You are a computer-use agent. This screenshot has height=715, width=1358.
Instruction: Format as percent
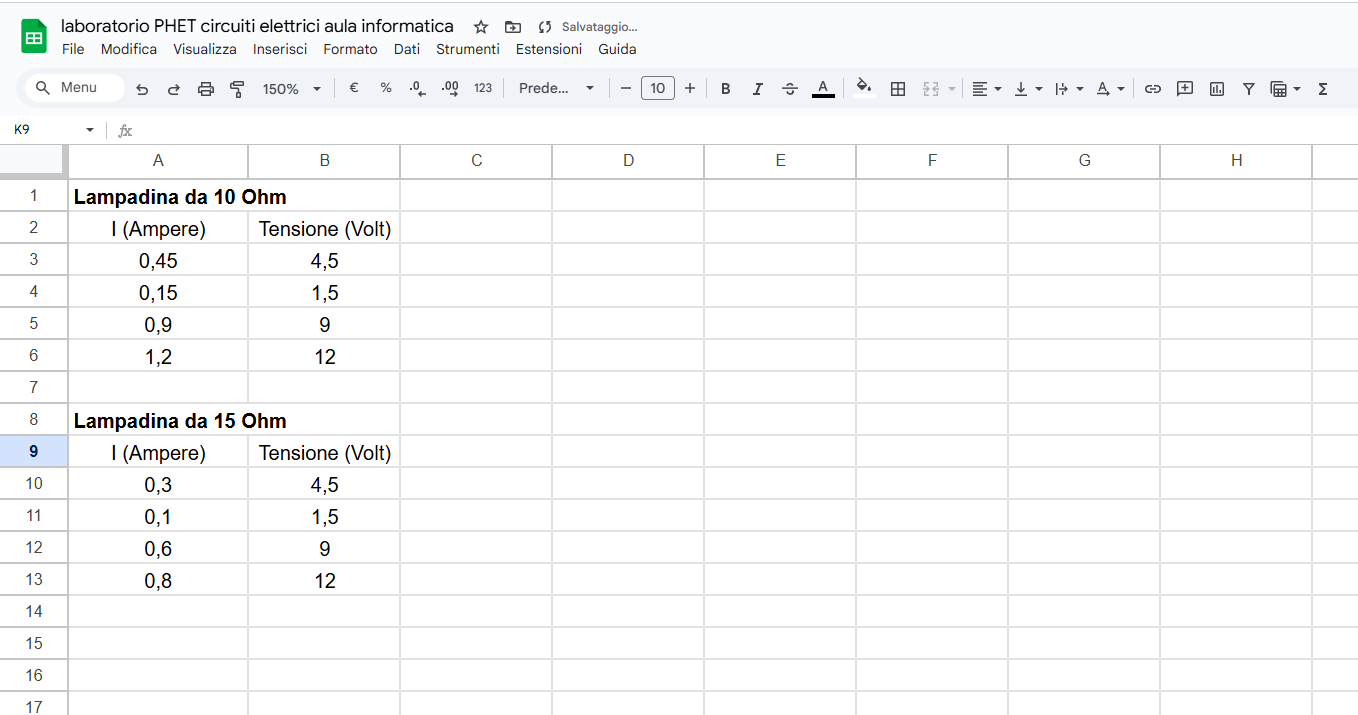tap(386, 88)
